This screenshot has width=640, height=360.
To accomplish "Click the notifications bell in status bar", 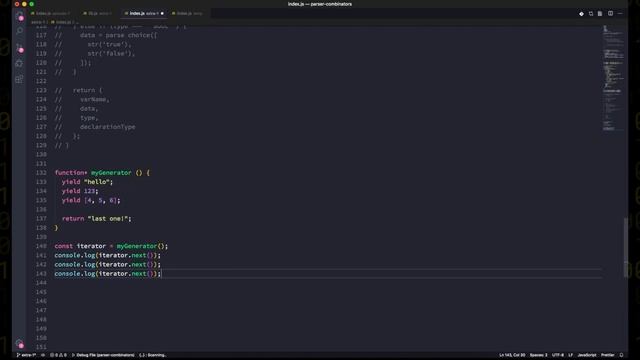I will pos(621,355).
